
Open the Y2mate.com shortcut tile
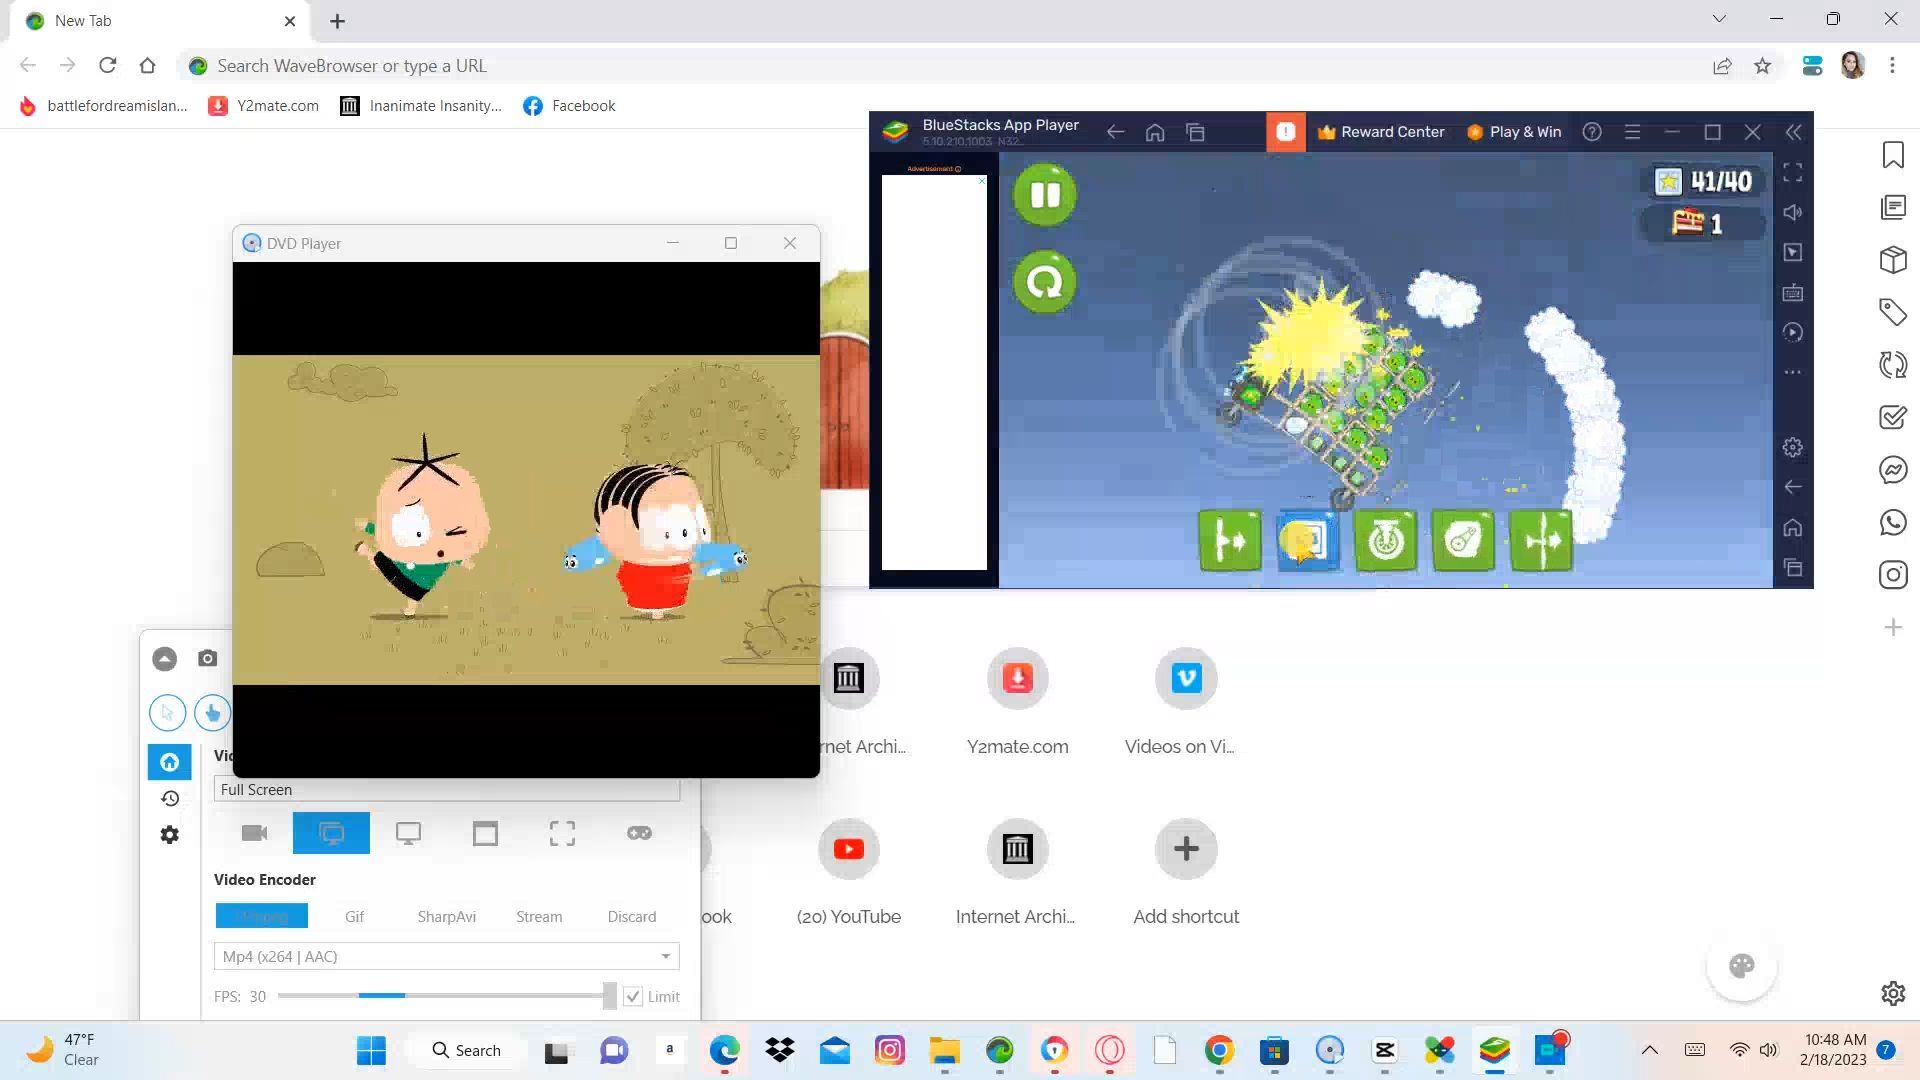click(1017, 678)
